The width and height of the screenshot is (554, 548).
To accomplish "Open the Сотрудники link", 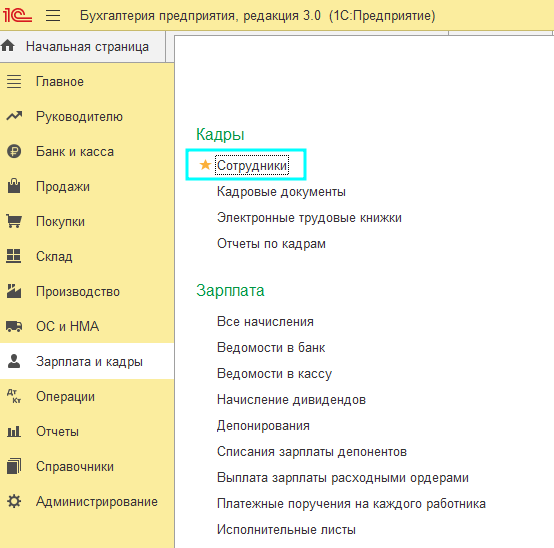I will (252, 165).
